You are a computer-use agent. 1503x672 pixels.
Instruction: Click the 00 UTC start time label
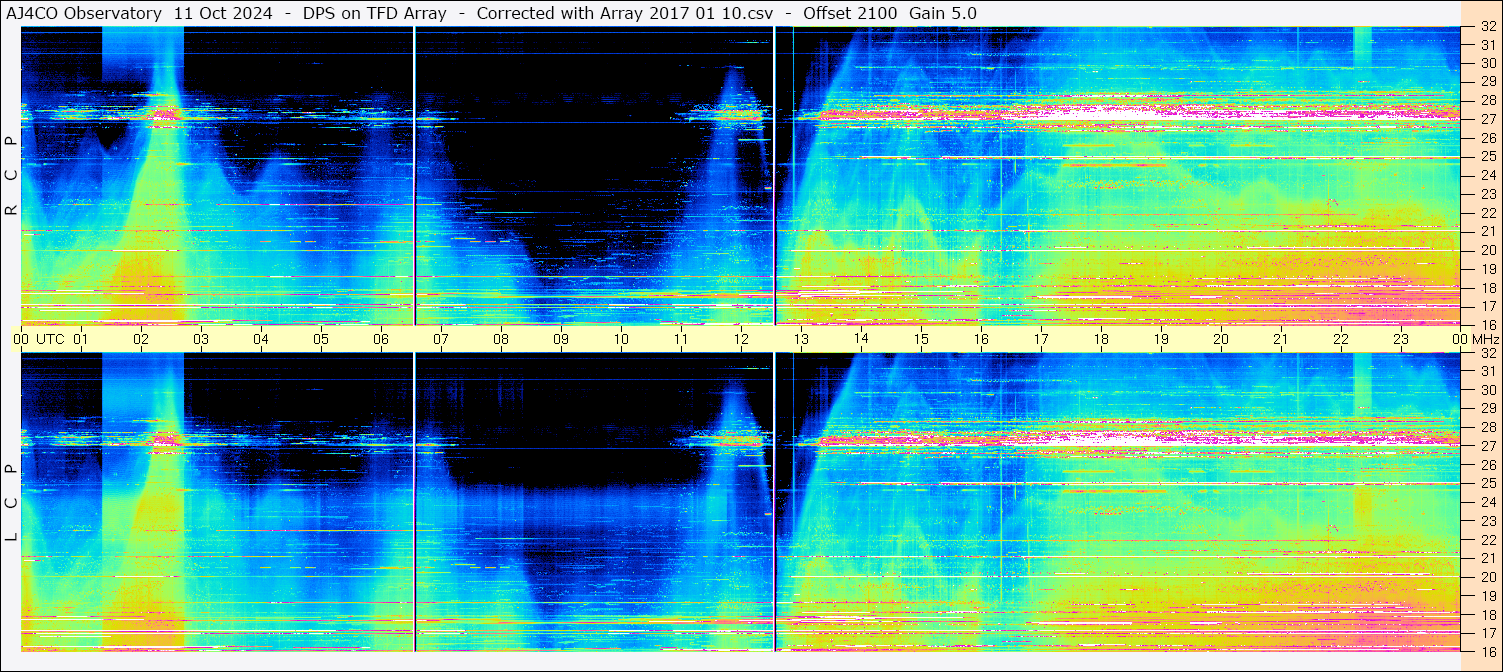[x=38, y=339]
